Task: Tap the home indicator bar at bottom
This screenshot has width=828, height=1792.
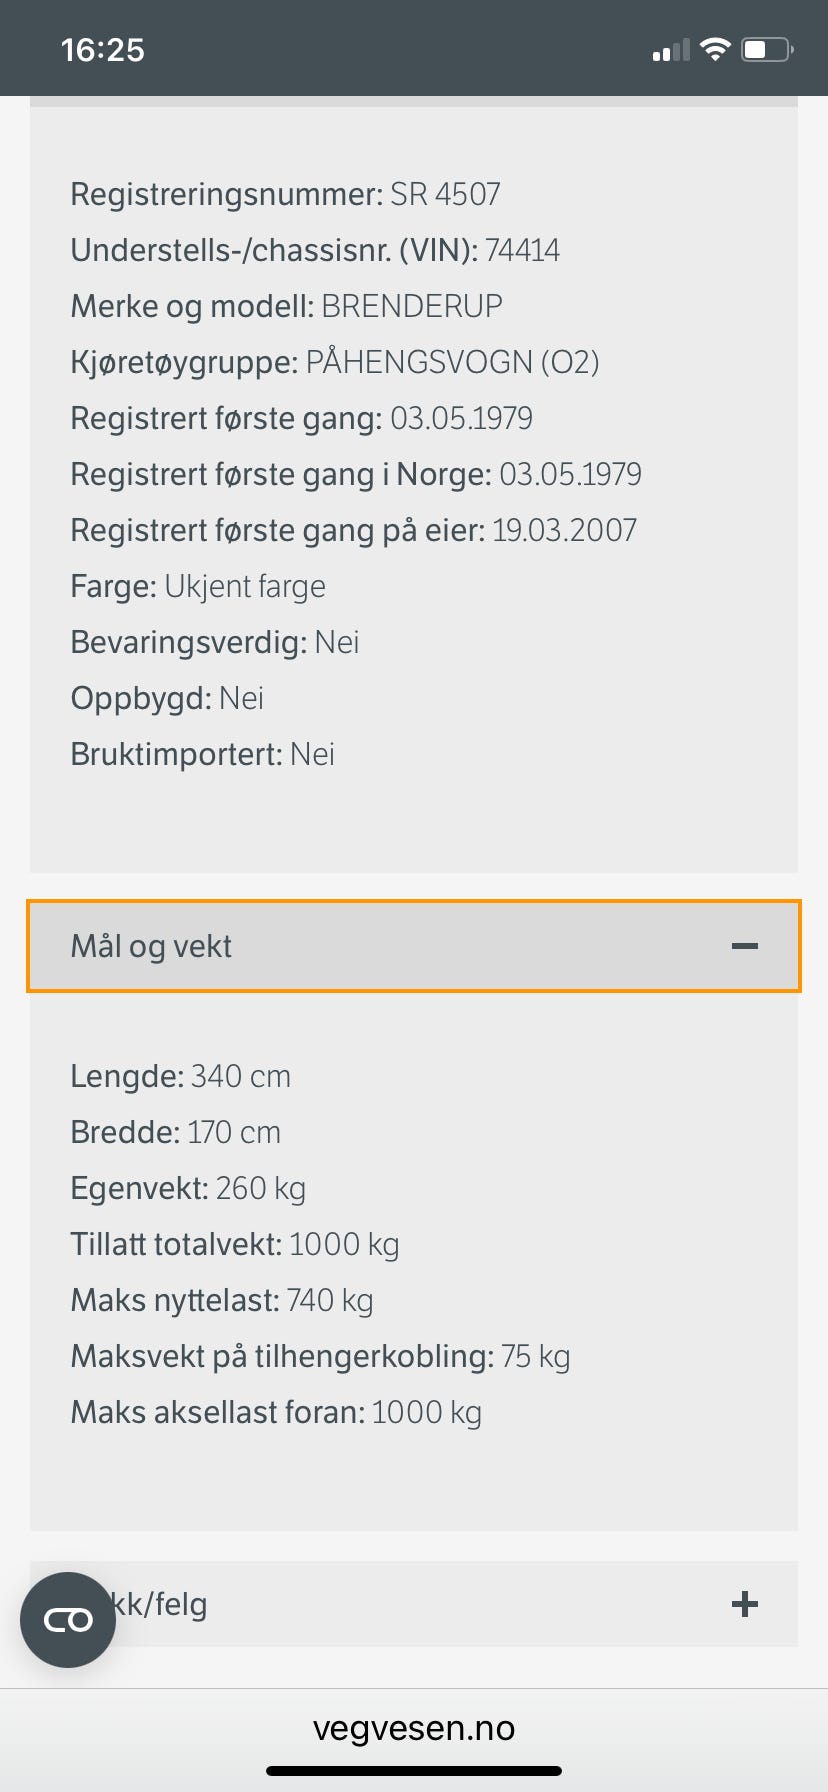Action: pyautogui.click(x=414, y=1771)
